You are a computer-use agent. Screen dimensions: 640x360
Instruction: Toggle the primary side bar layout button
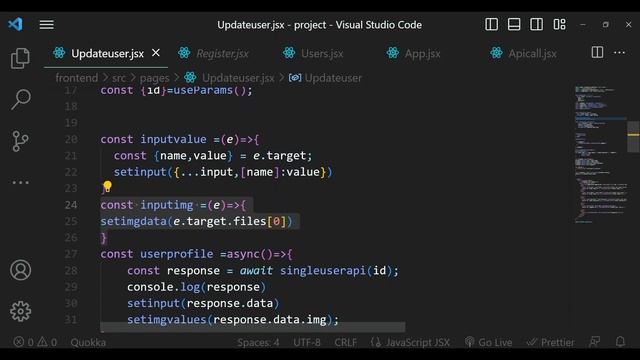click(491, 24)
